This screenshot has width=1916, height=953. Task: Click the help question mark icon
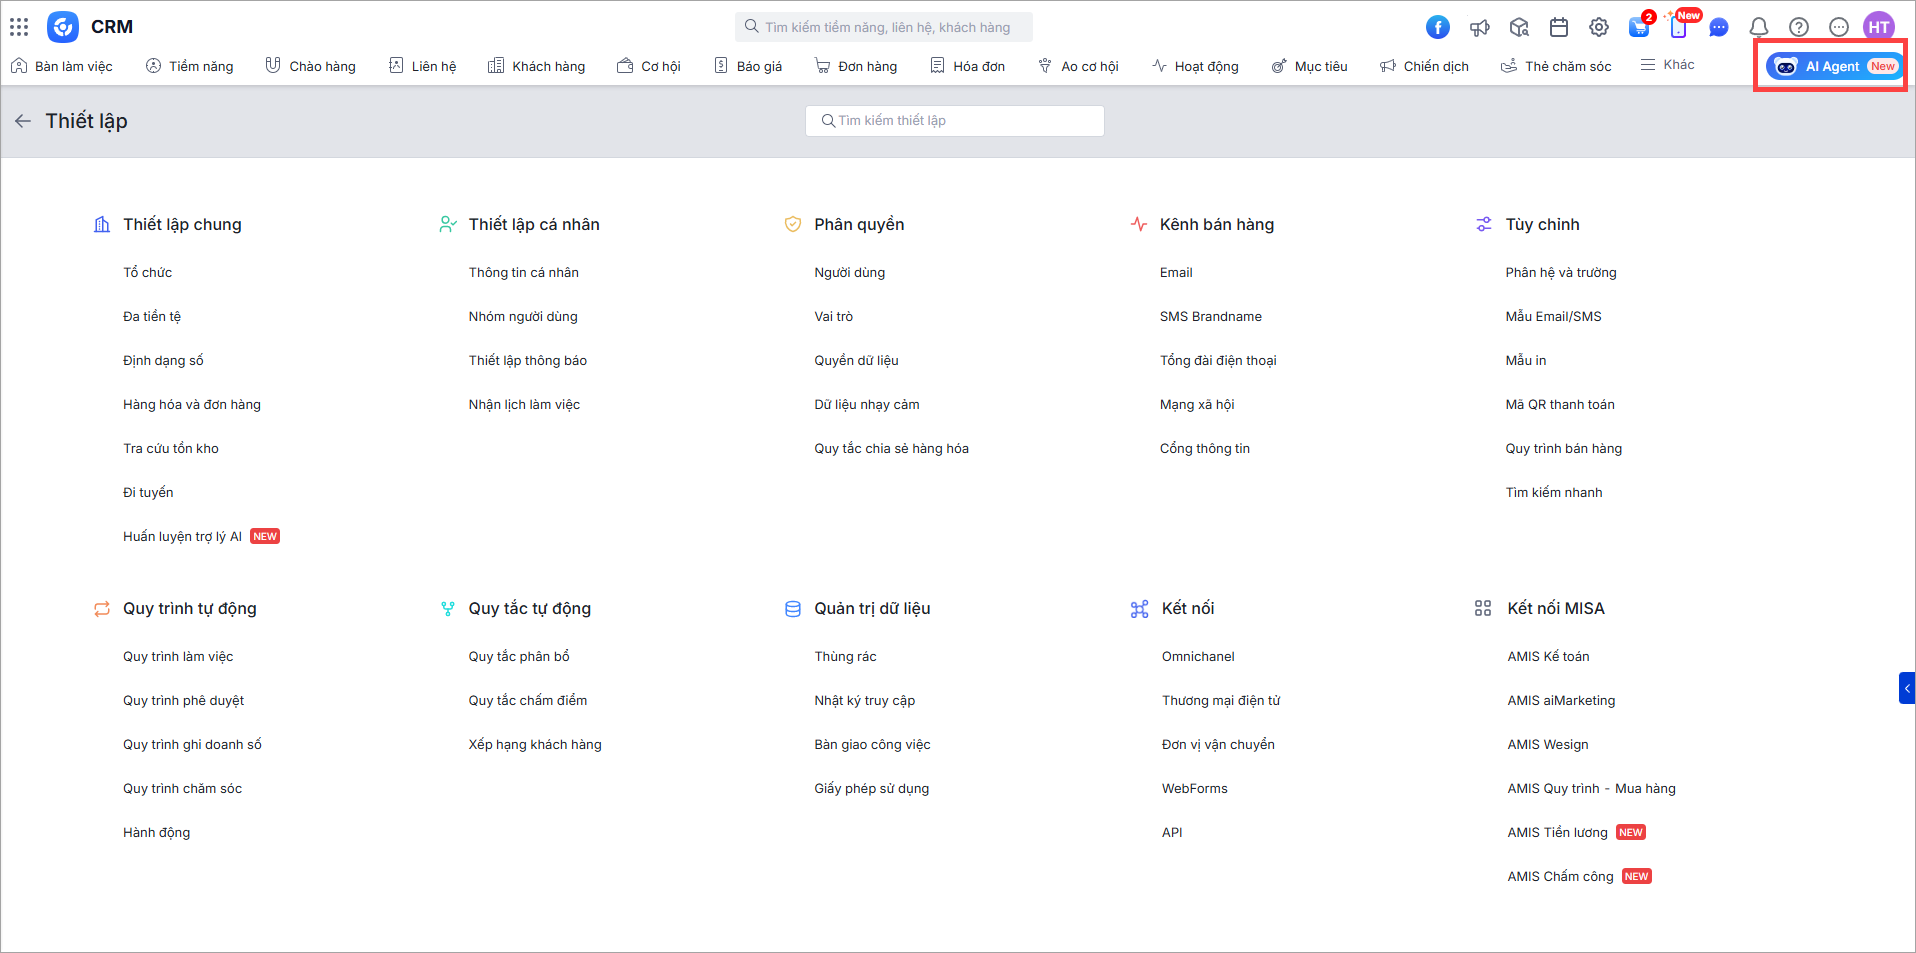pyautogui.click(x=1798, y=27)
